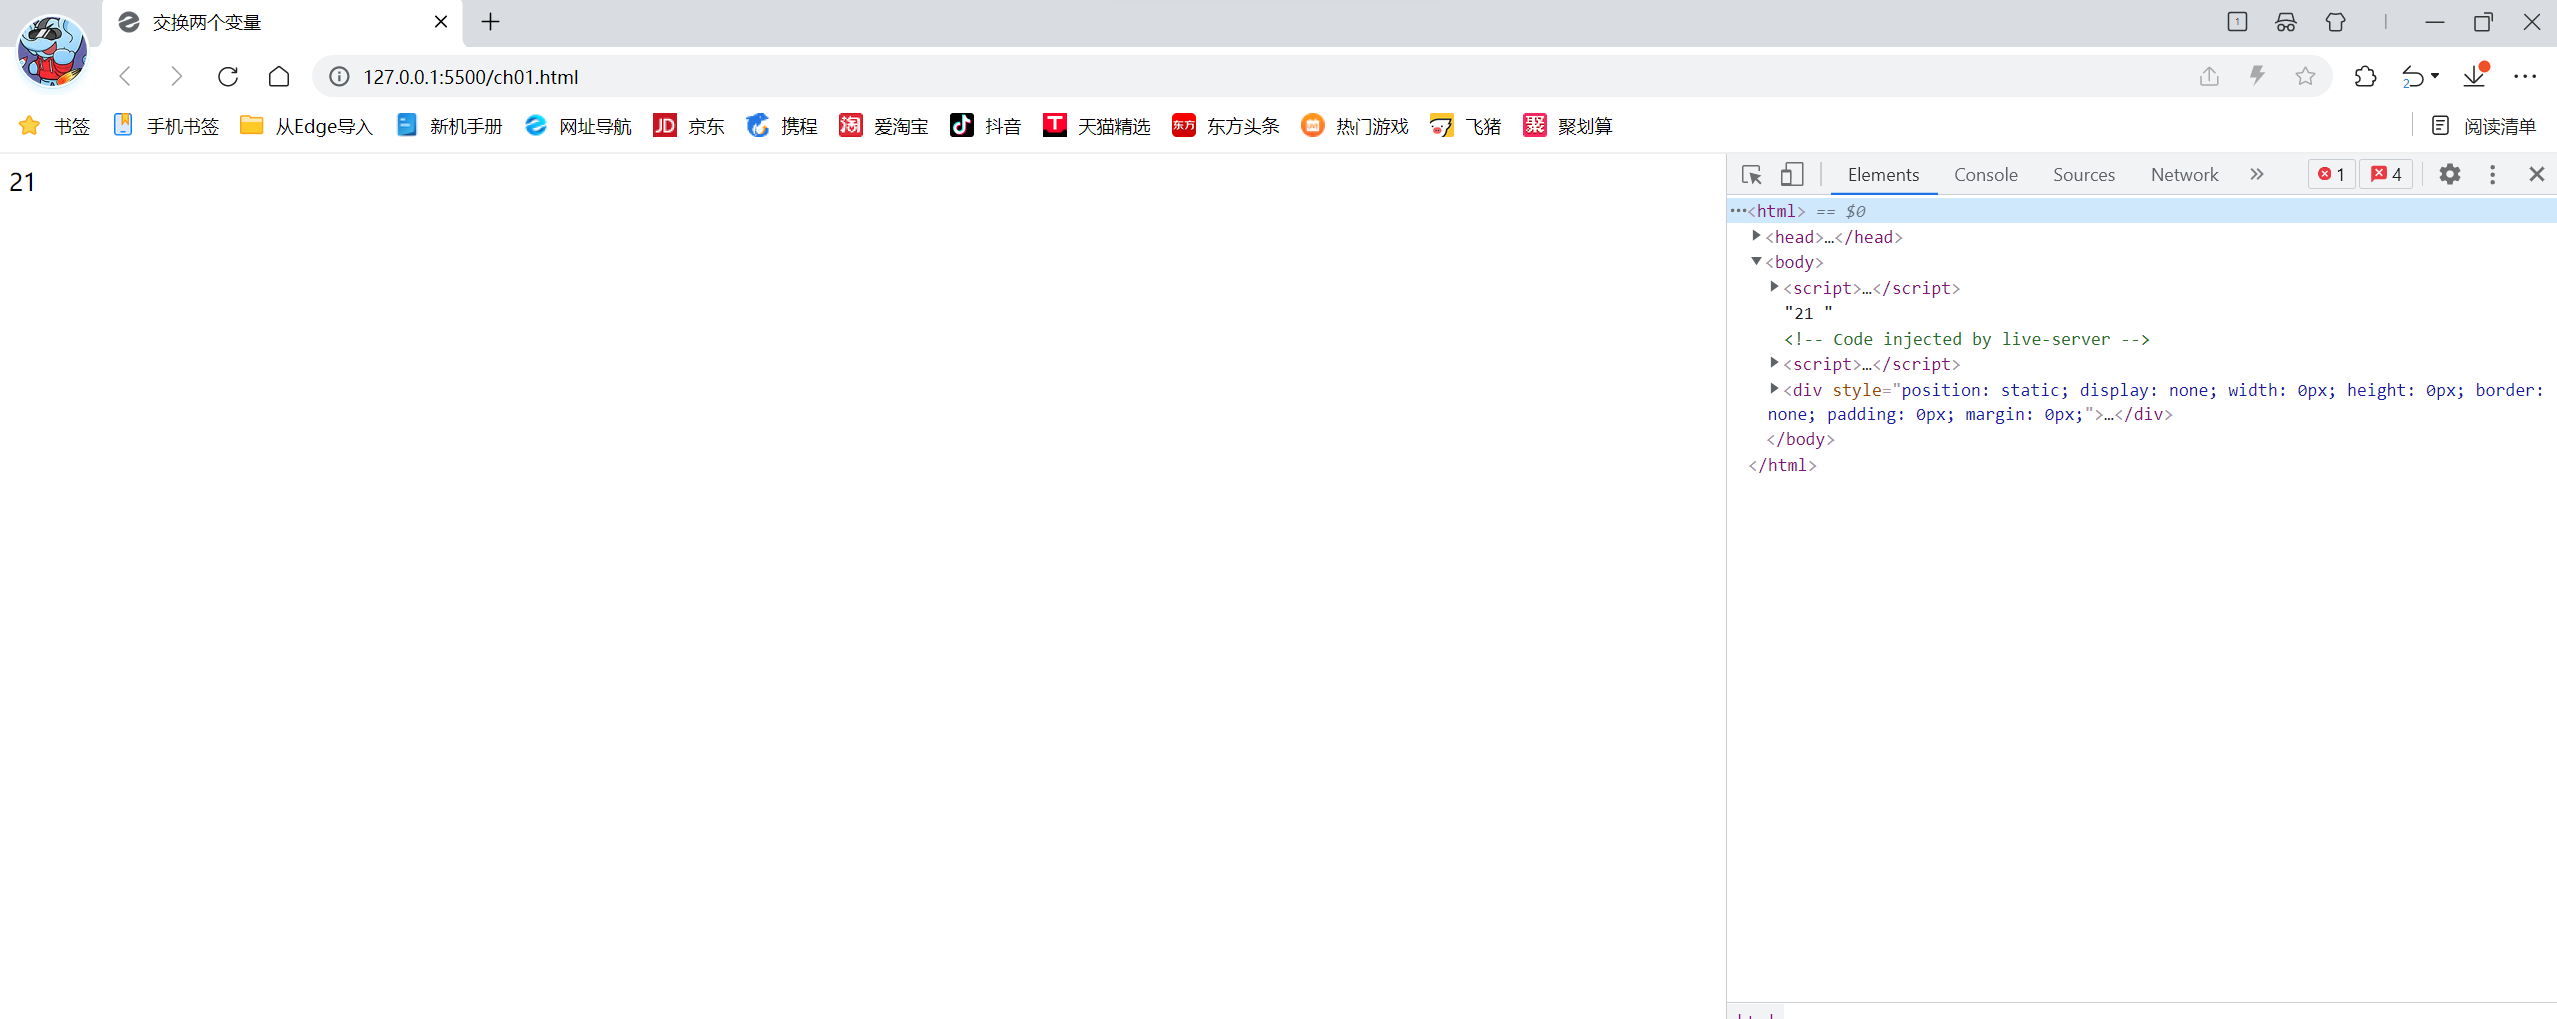Open the browser three-dots menu
This screenshot has height=1019, width=2557.
tap(2525, 76)
